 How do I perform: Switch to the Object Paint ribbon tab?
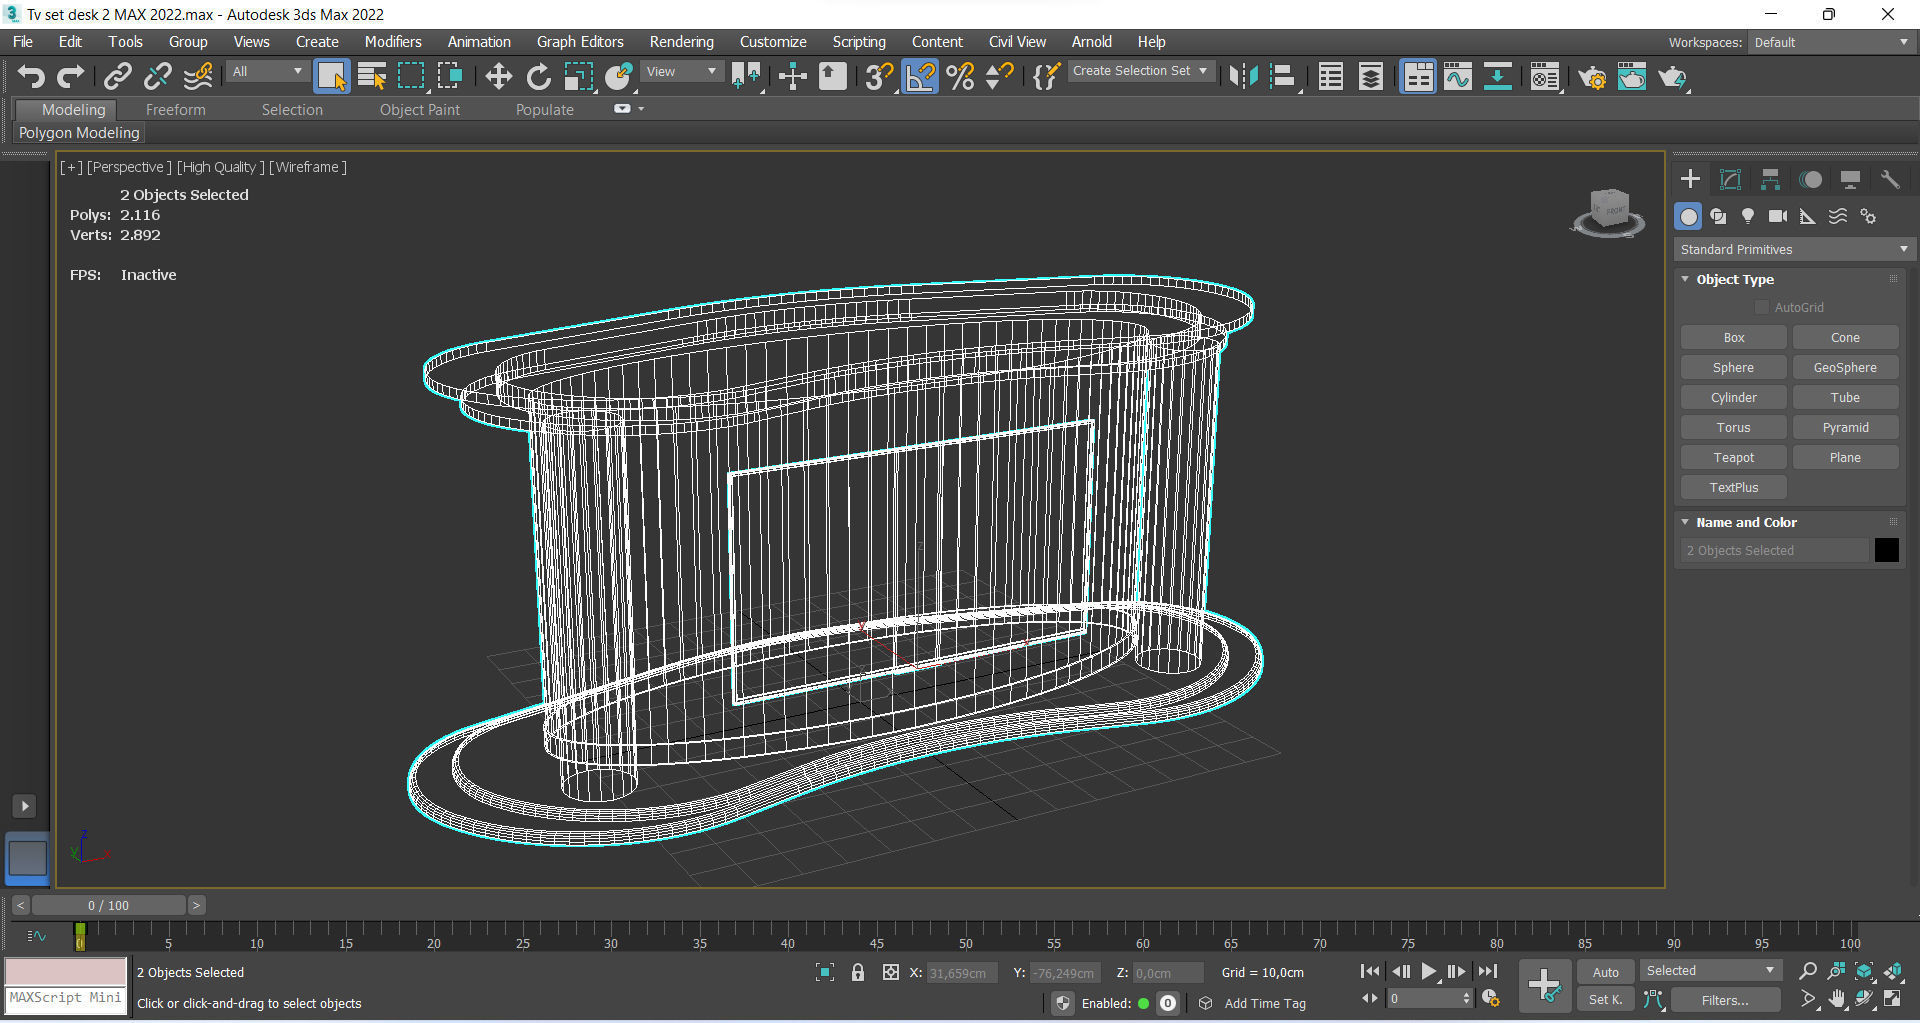[419, 110]
